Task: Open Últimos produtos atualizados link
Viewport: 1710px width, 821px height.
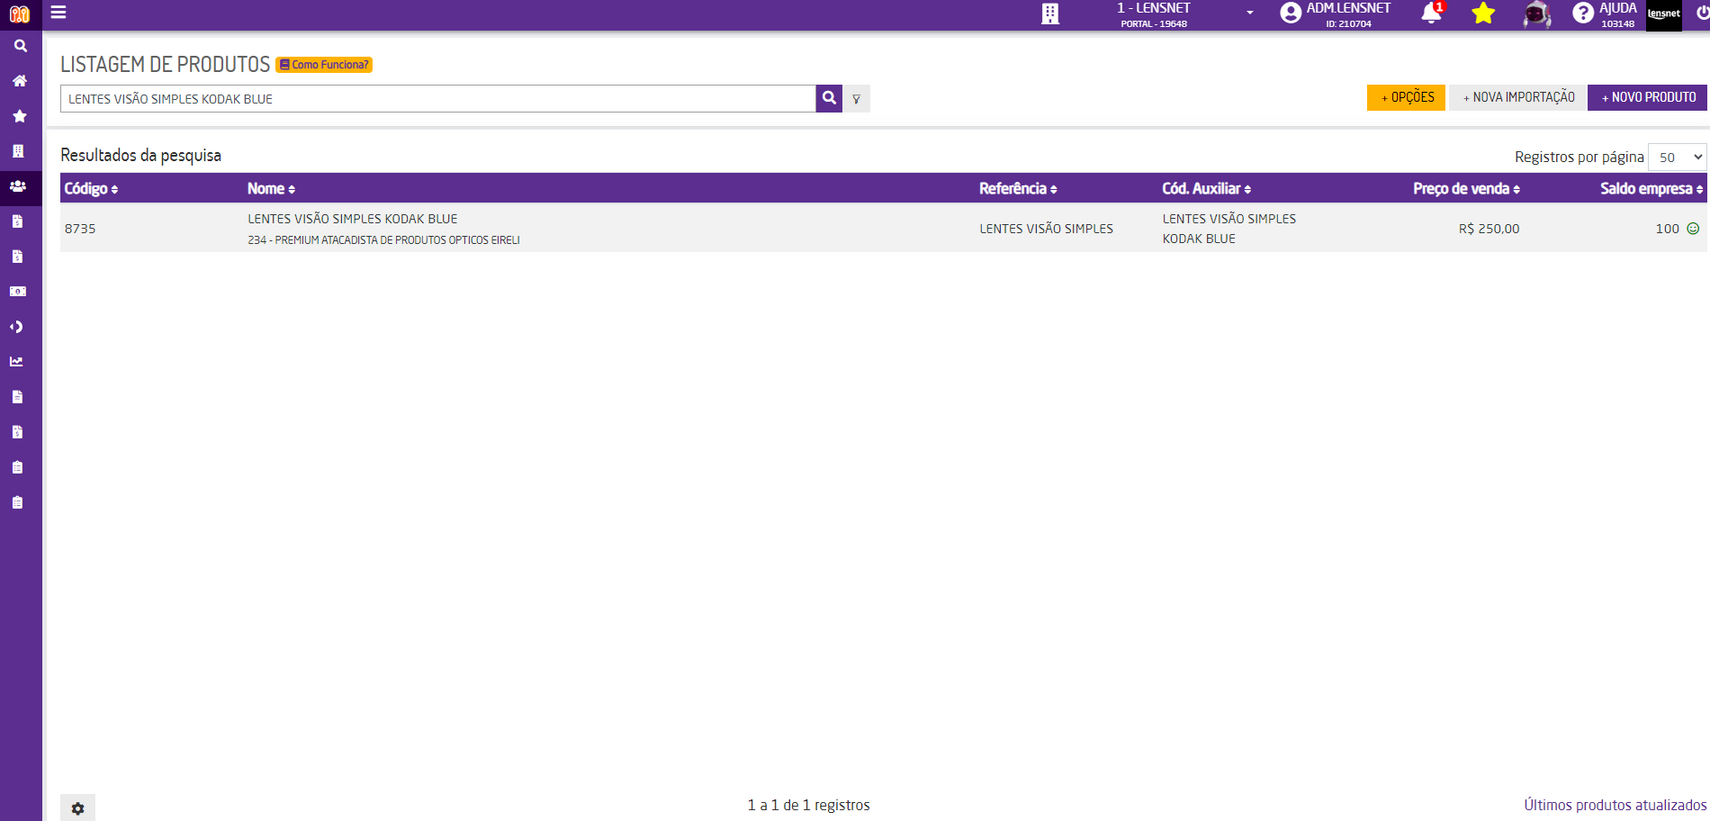Action: [1614, 805]
